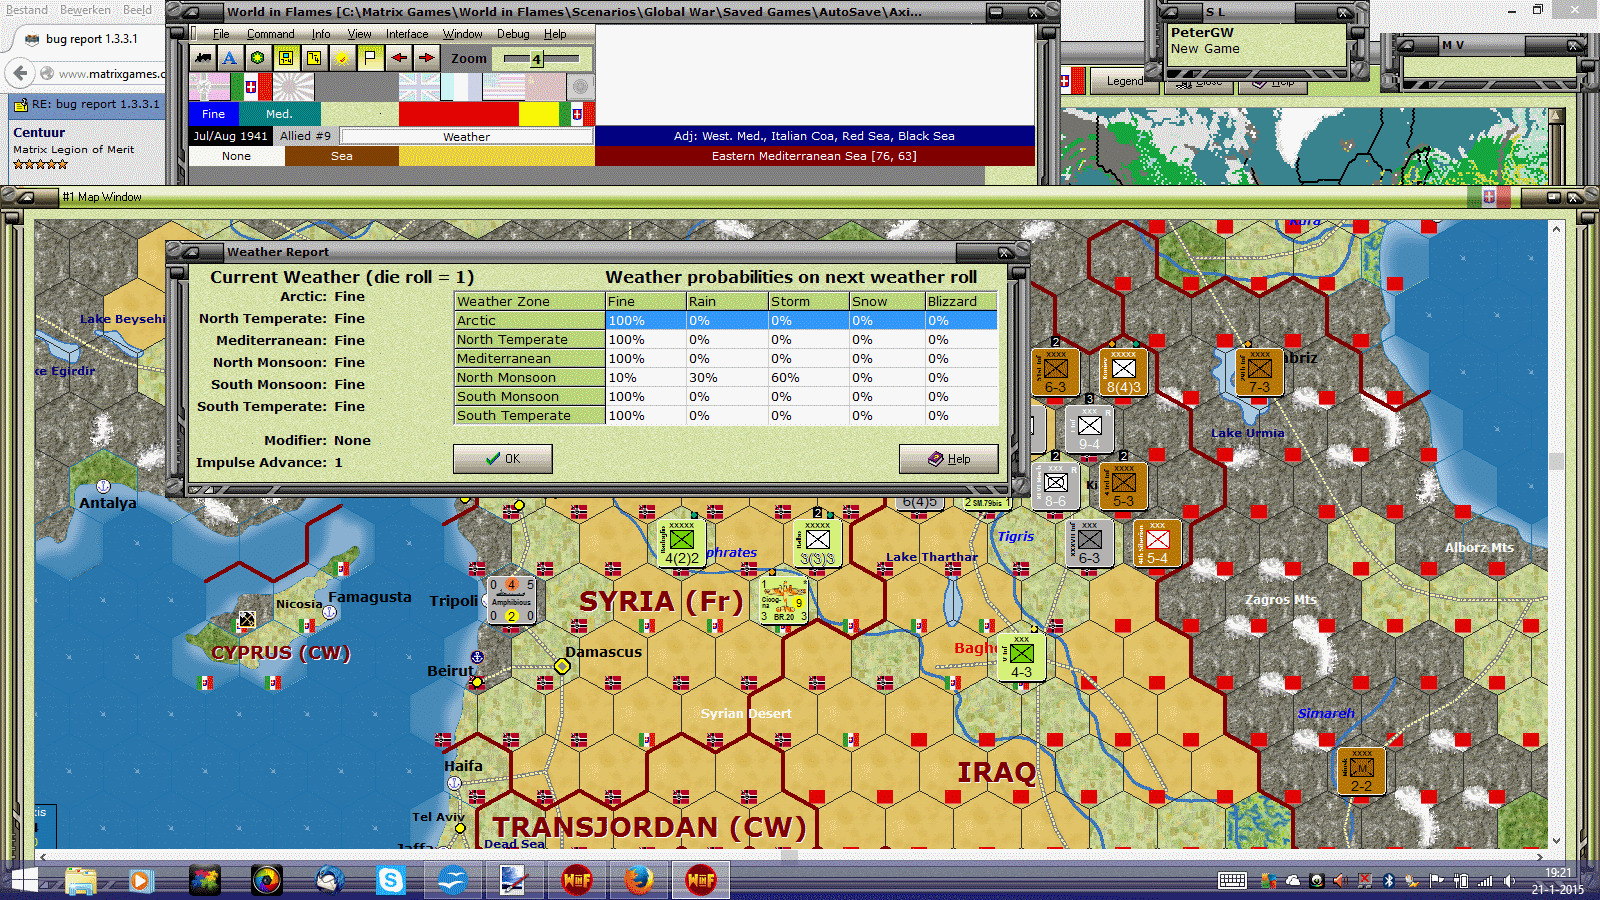Screen dimensions: 1600x900
Task: Click the Storm column header
Action: pos(808,301)
